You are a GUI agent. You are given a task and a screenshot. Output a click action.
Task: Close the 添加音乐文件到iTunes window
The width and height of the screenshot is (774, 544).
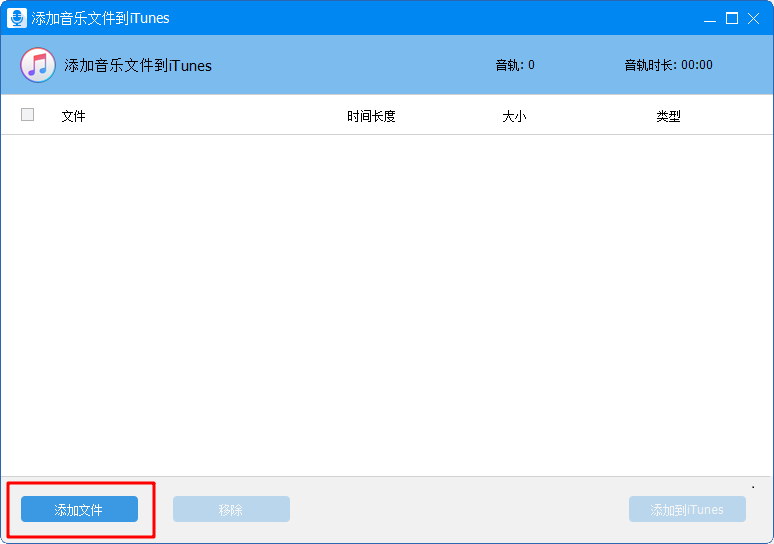[753, 19]
